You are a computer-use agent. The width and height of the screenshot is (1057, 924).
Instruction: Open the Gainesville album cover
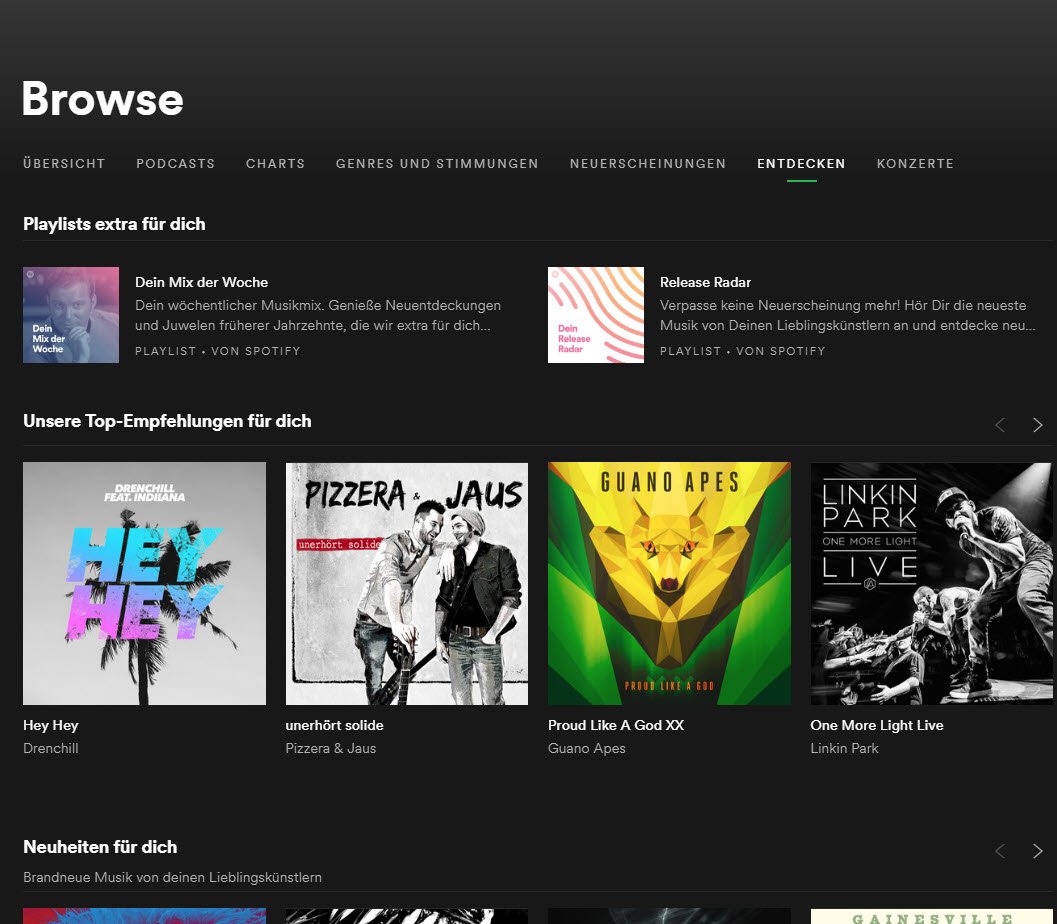coord(931,916)
